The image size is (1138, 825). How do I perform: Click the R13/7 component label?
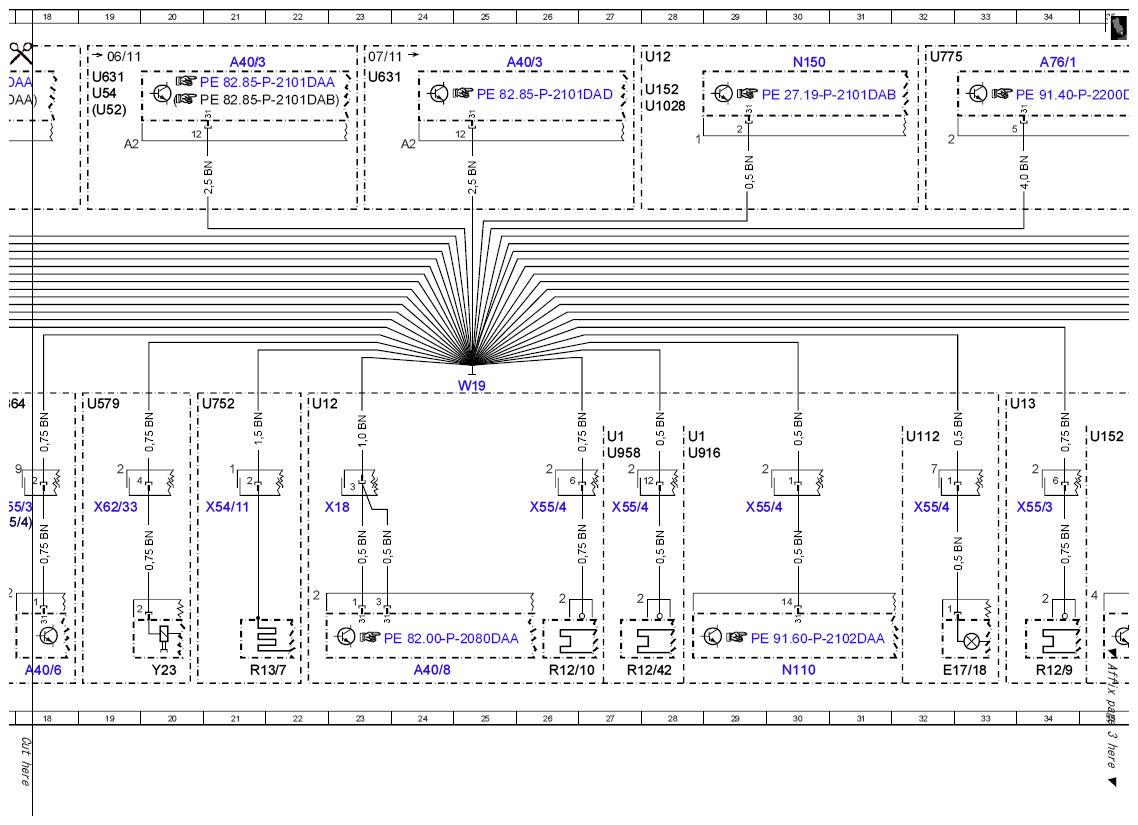(268, 670)
